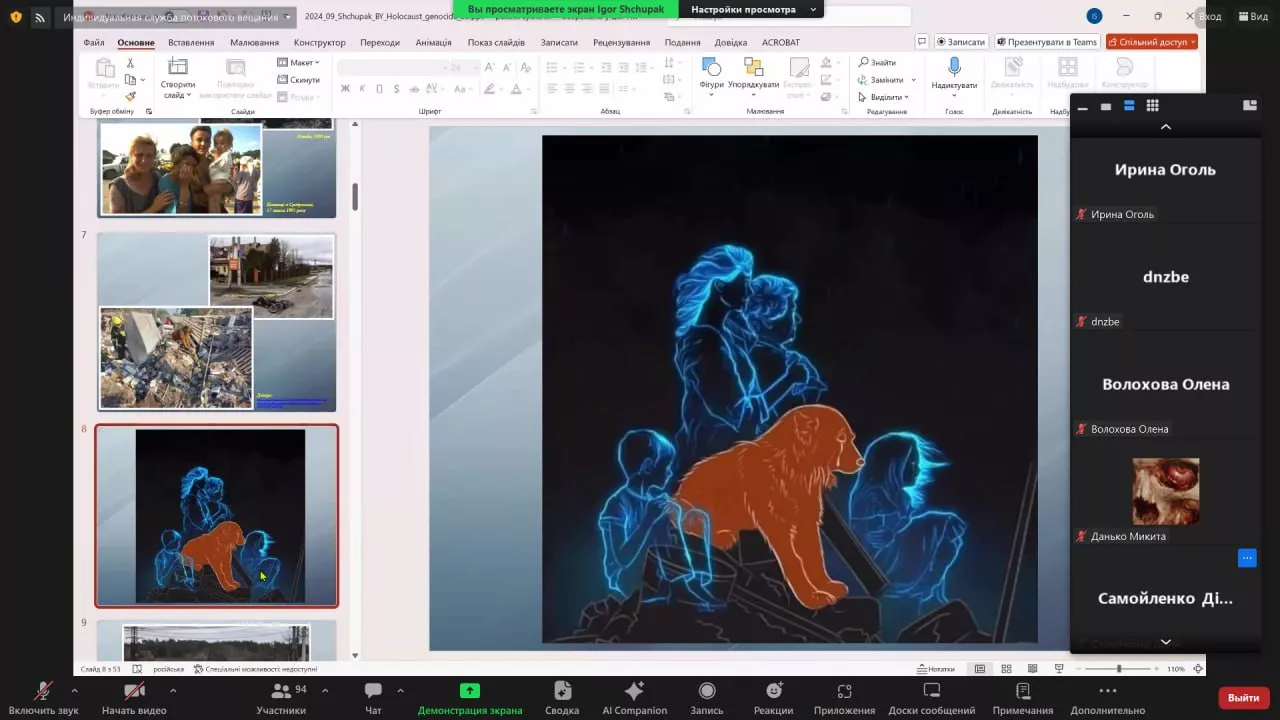Select slide 8 thumbnail with dog

pos(217,516)
